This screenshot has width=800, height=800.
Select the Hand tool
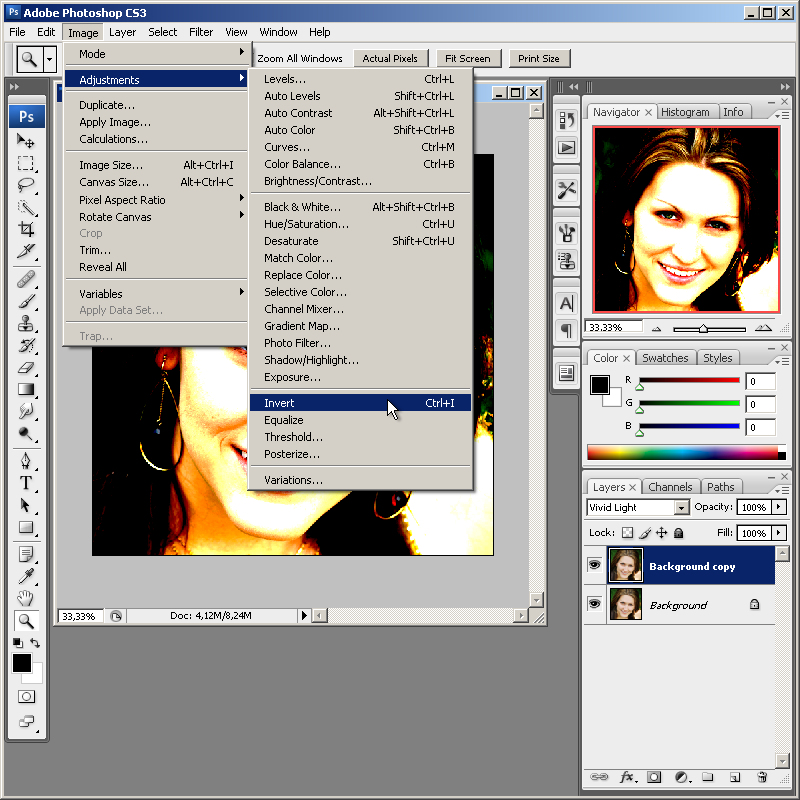point(26,598)
